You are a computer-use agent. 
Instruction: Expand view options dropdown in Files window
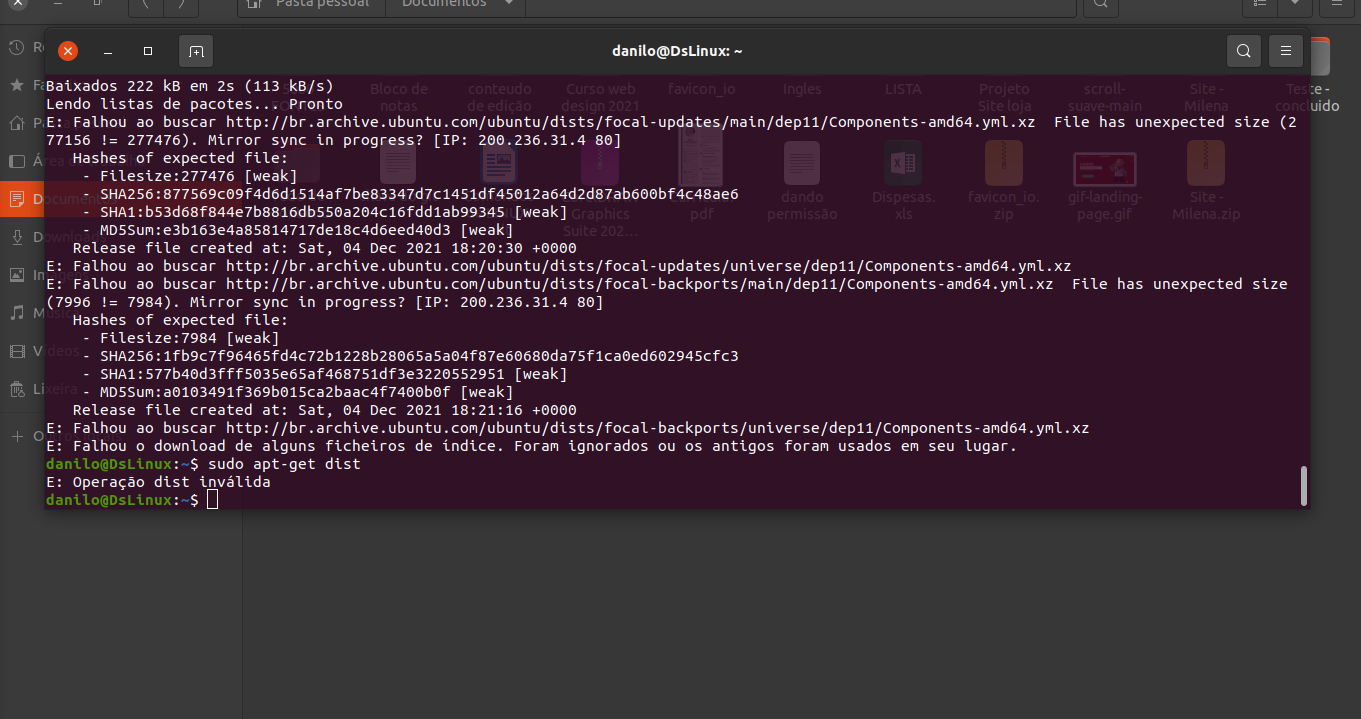[1295, 4]
